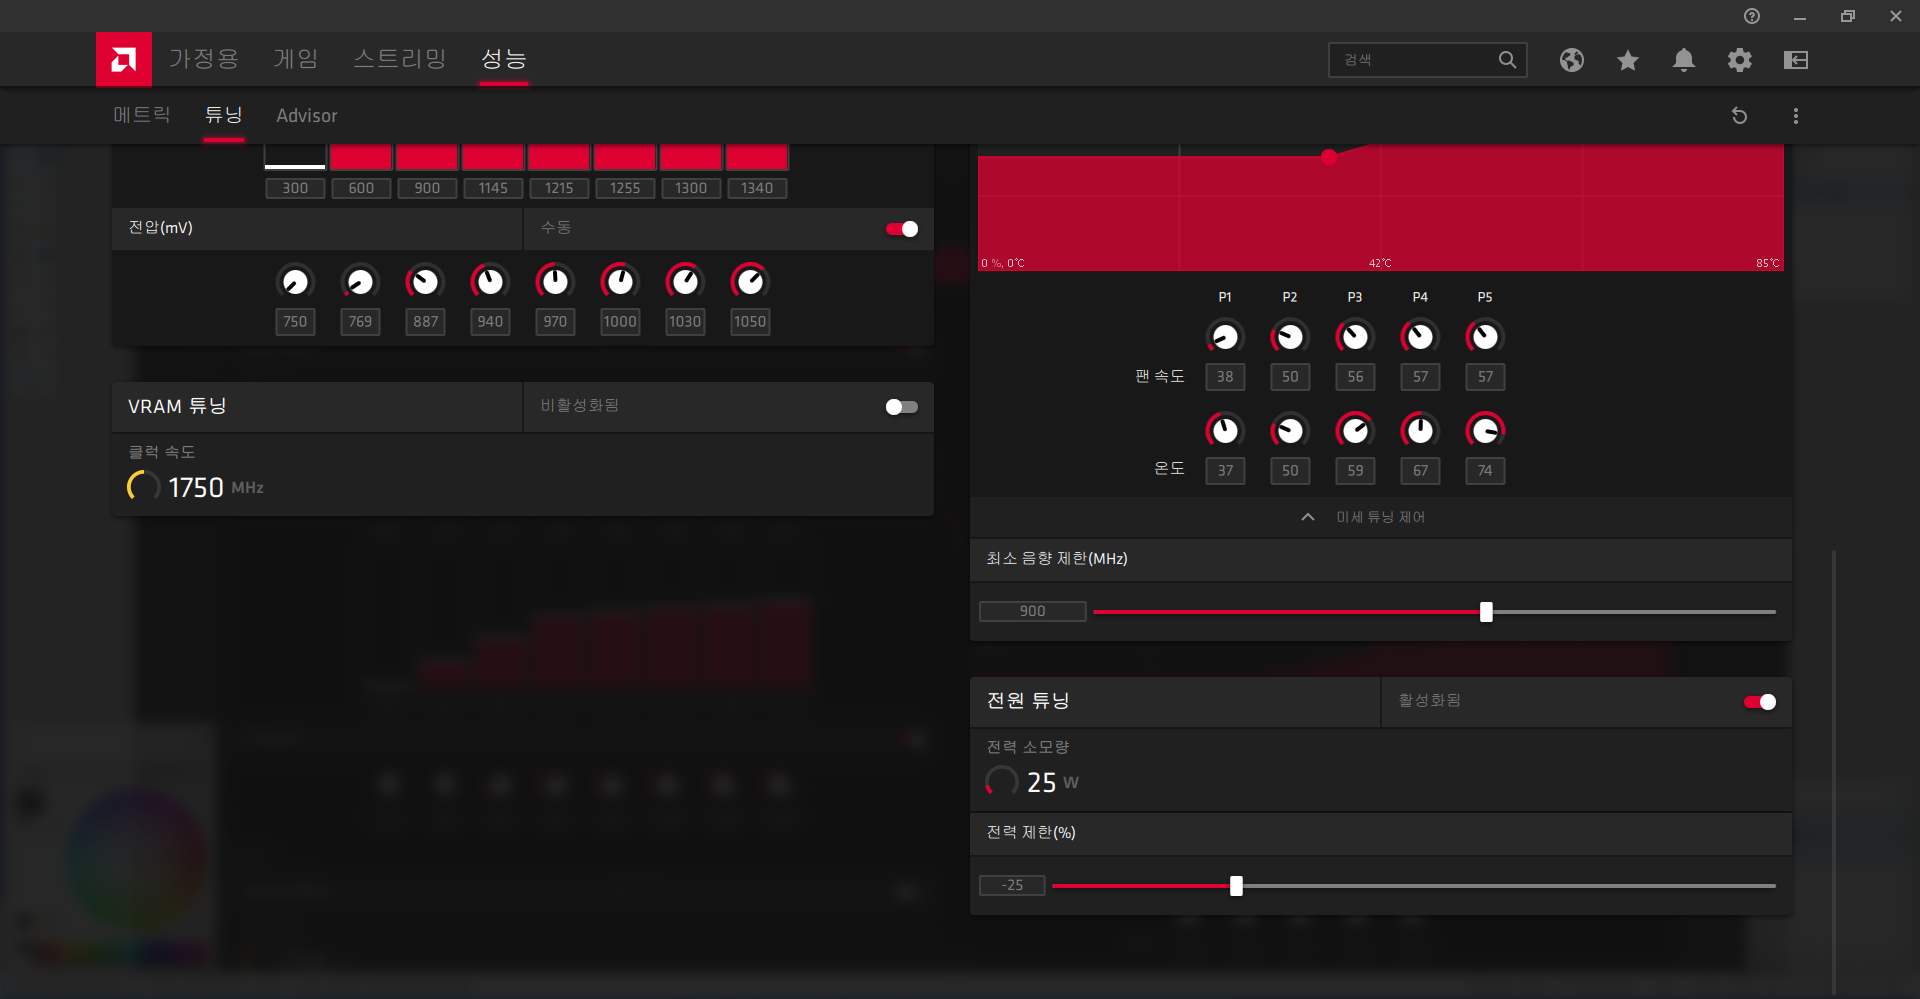Open the help question mark icon
The height and width of the screenshot is (999, 1920).
1752,16
